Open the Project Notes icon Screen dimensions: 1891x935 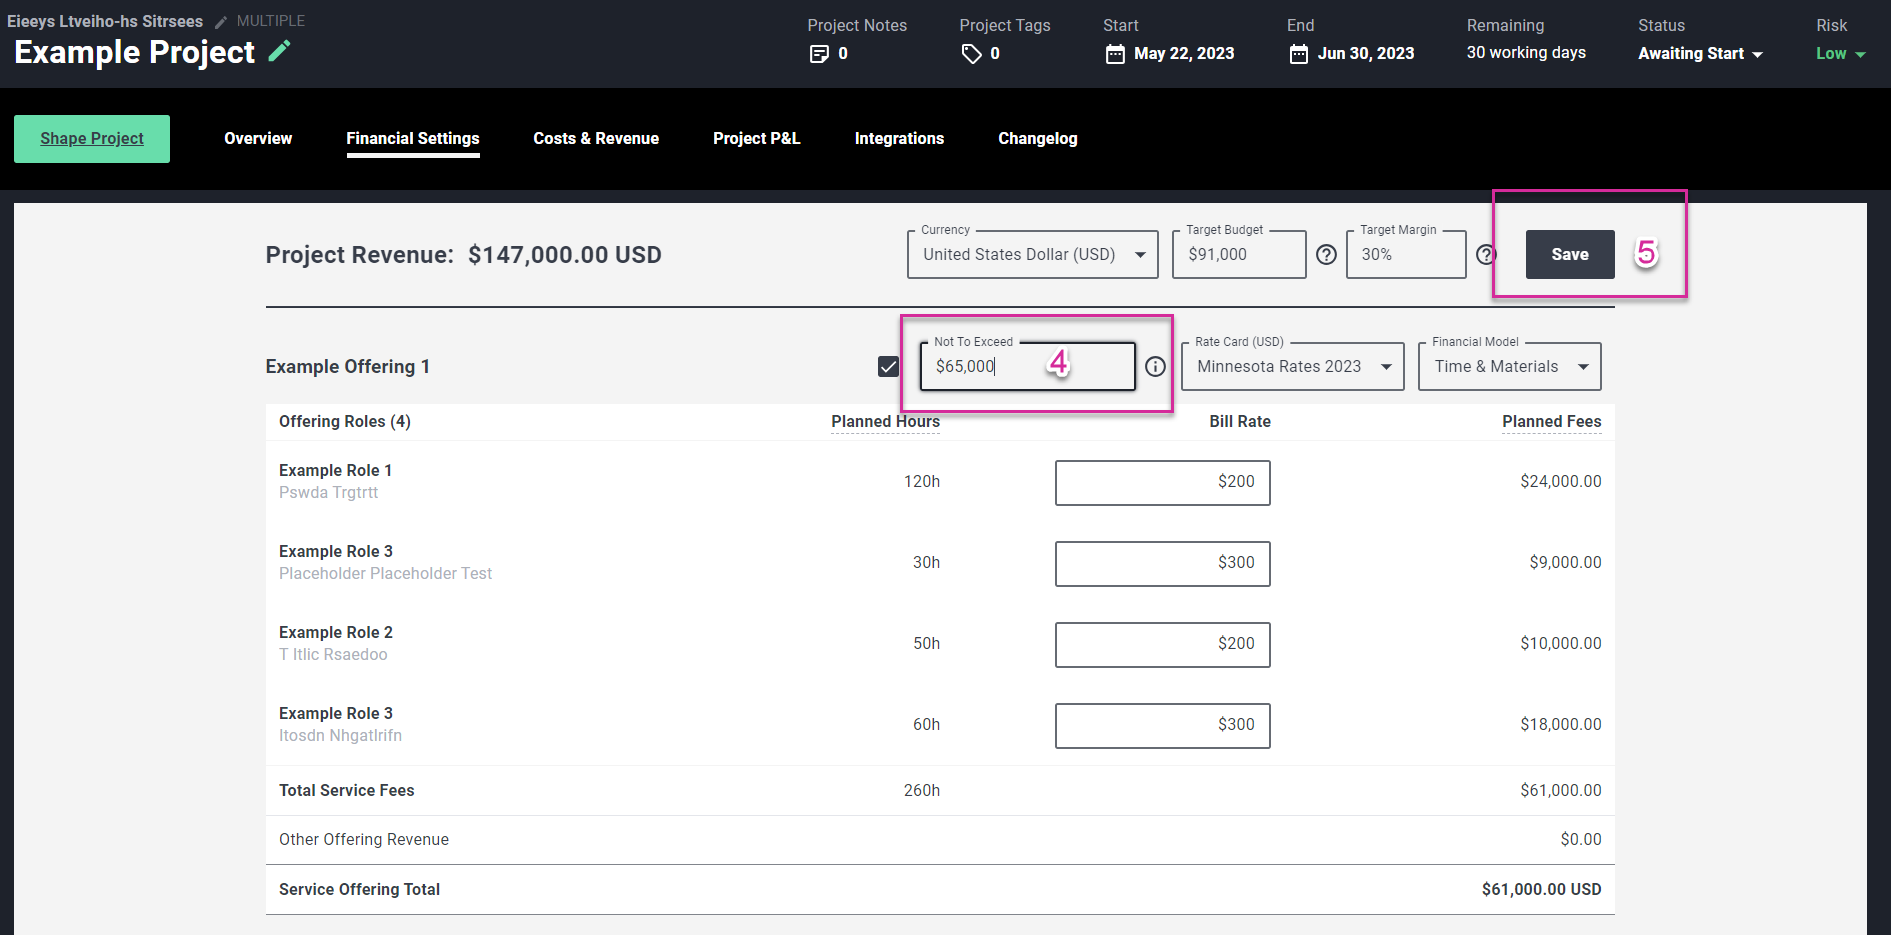pyautogui.click(x=819, y=54)
